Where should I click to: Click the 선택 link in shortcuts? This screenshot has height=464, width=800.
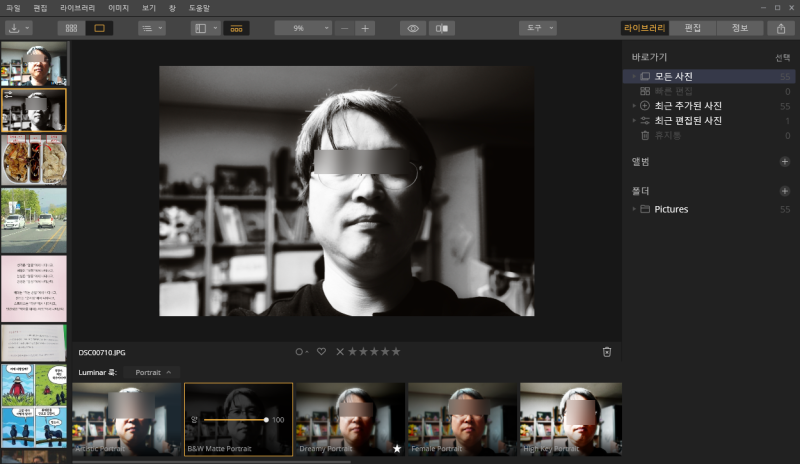pyautogui.click(x=782, y=58)
